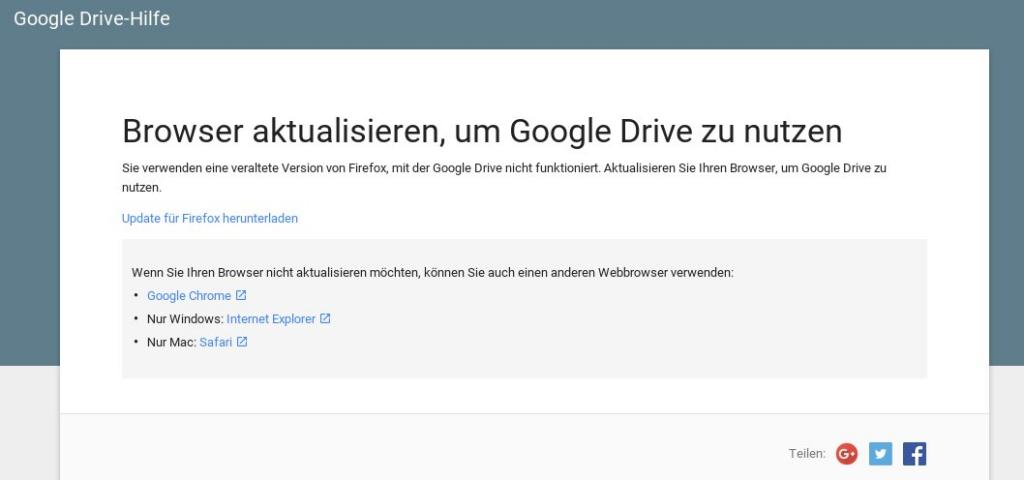Click the Google+ share icon
Viewport: 1024px width, 480px height.
coord(847,454)
